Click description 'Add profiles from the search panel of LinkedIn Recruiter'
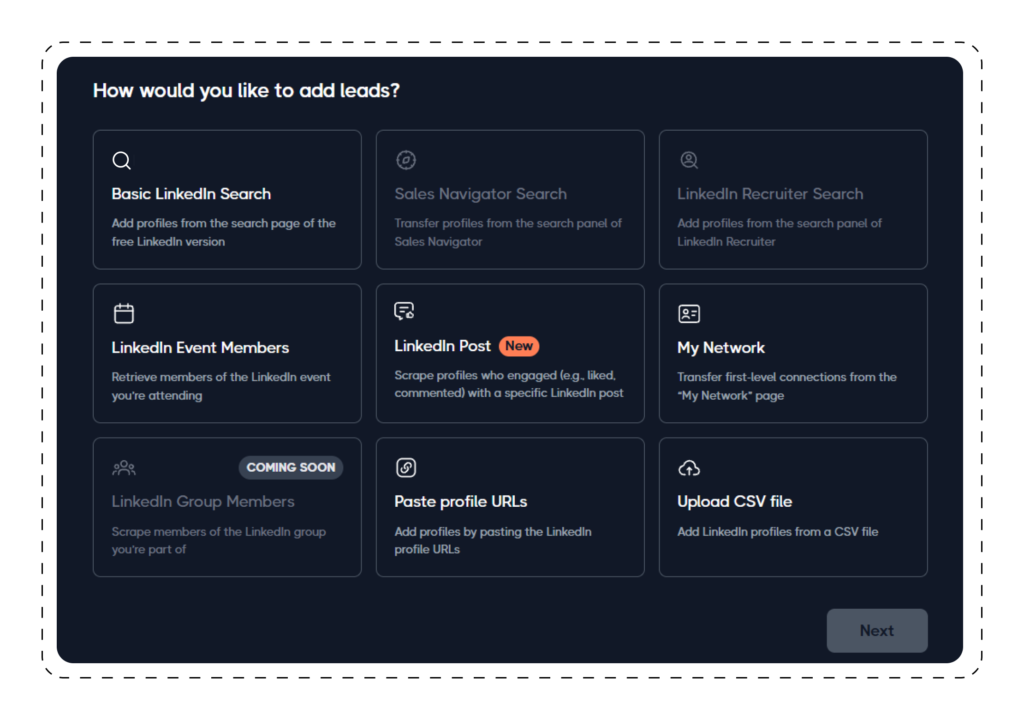Screen dimensions: 1024x720 coord(779,233)
